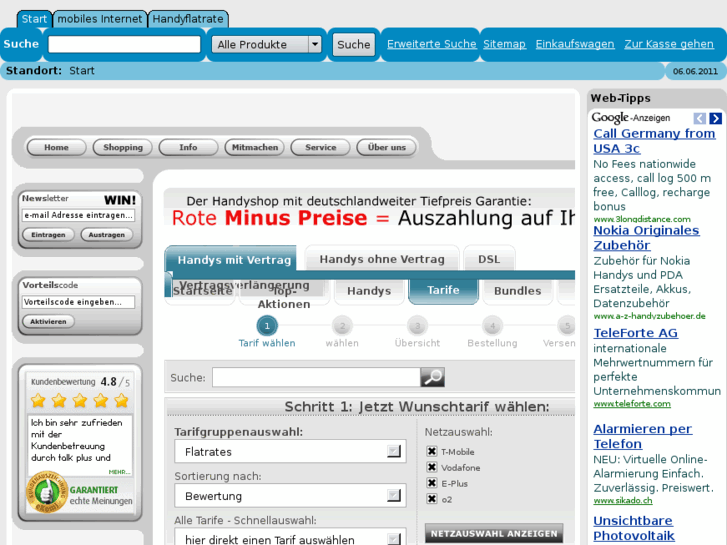Viewport: 727px width, 545px height.
Task: Open the Zur Kasse gehen link
Action: [669, 44]
